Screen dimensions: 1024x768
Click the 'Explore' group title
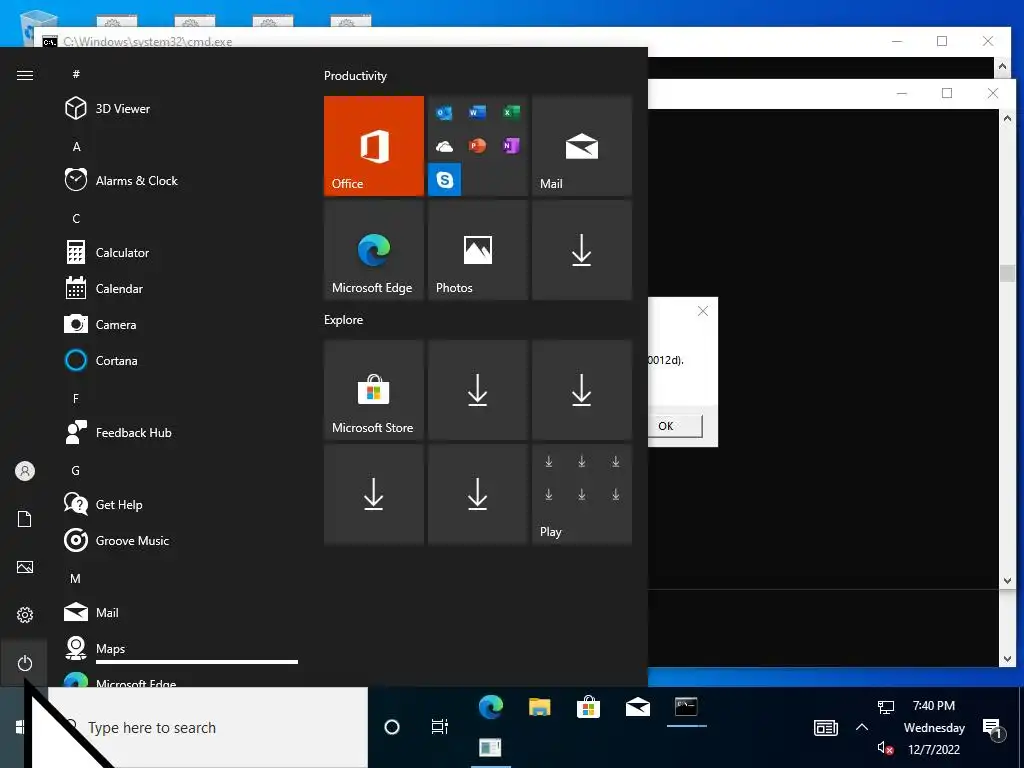tap(344, 319)
